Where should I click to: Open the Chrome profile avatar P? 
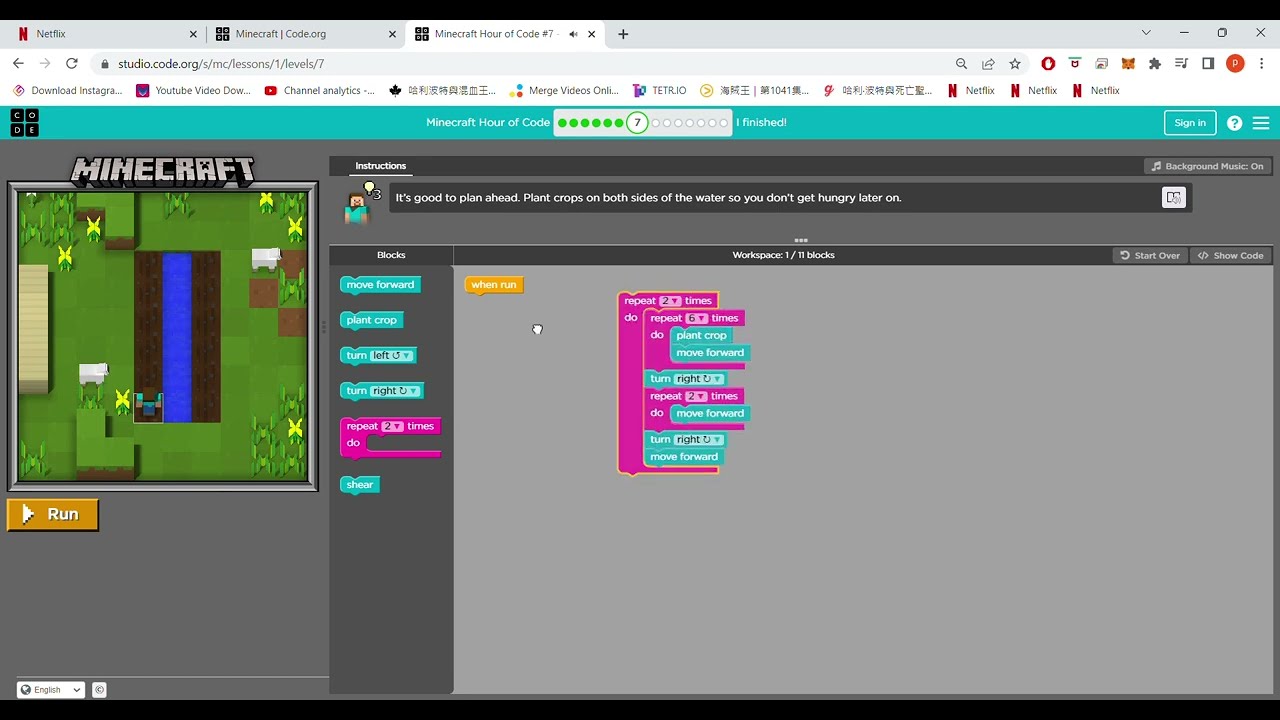pos(1235,63)
